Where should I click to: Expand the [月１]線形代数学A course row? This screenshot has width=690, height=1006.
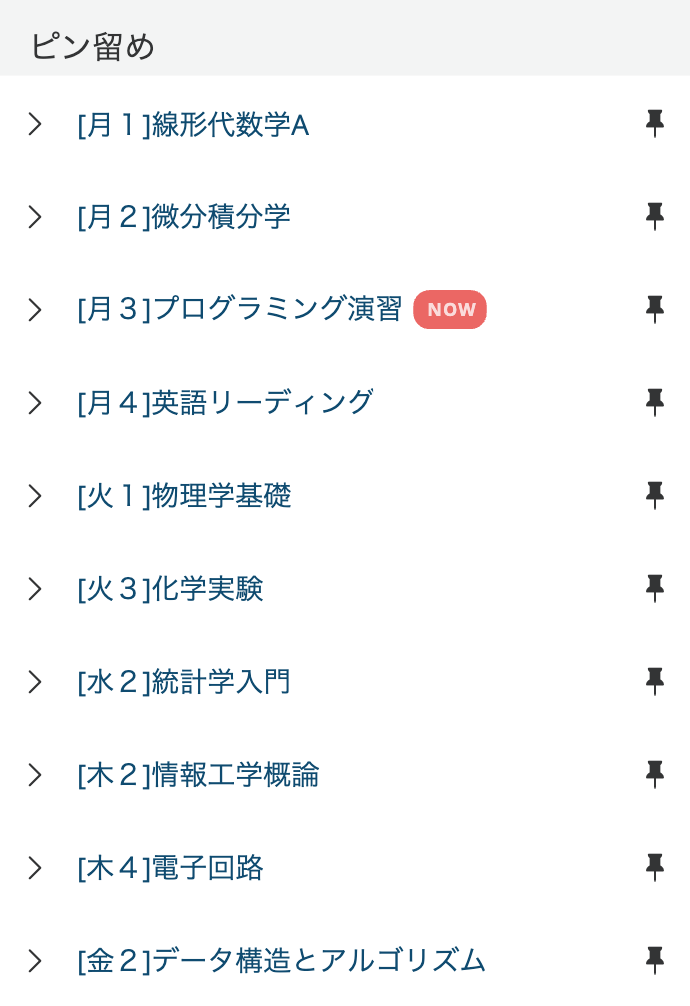coord(35,123)
